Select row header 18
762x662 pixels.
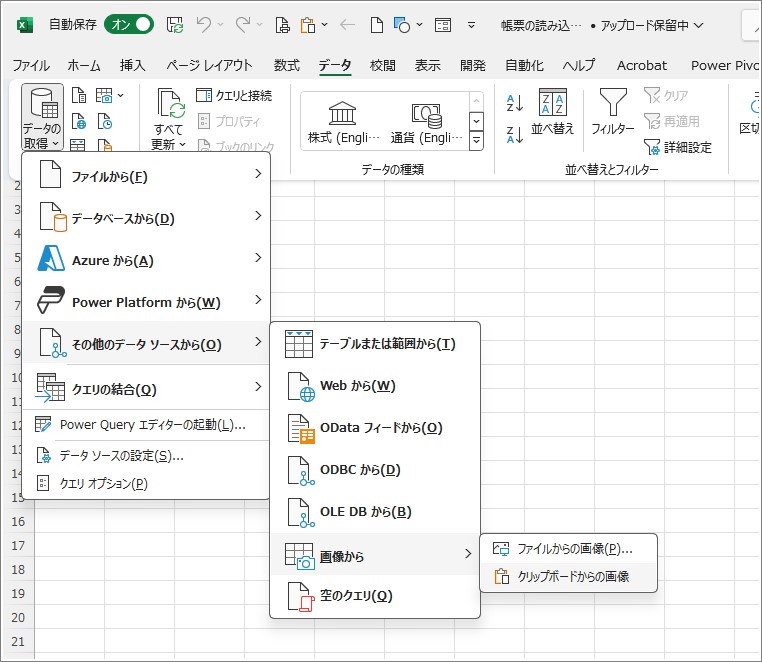[18, 569]
